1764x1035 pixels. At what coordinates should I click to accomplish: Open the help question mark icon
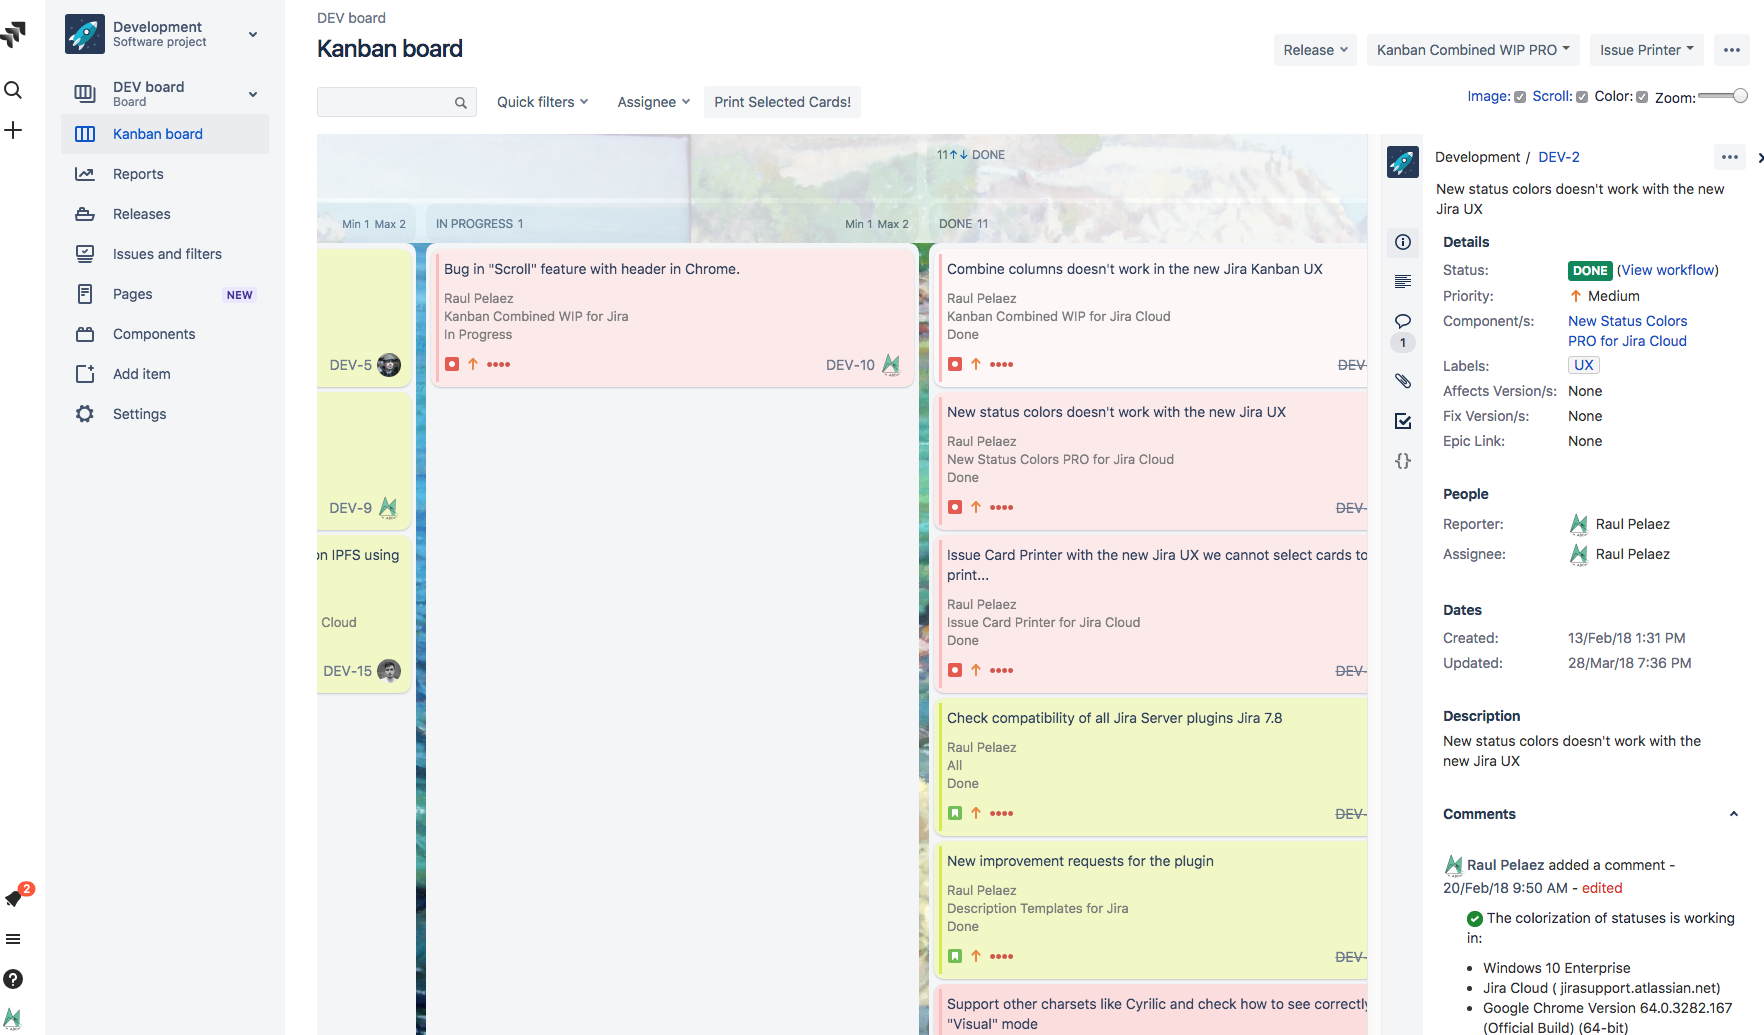13,979
